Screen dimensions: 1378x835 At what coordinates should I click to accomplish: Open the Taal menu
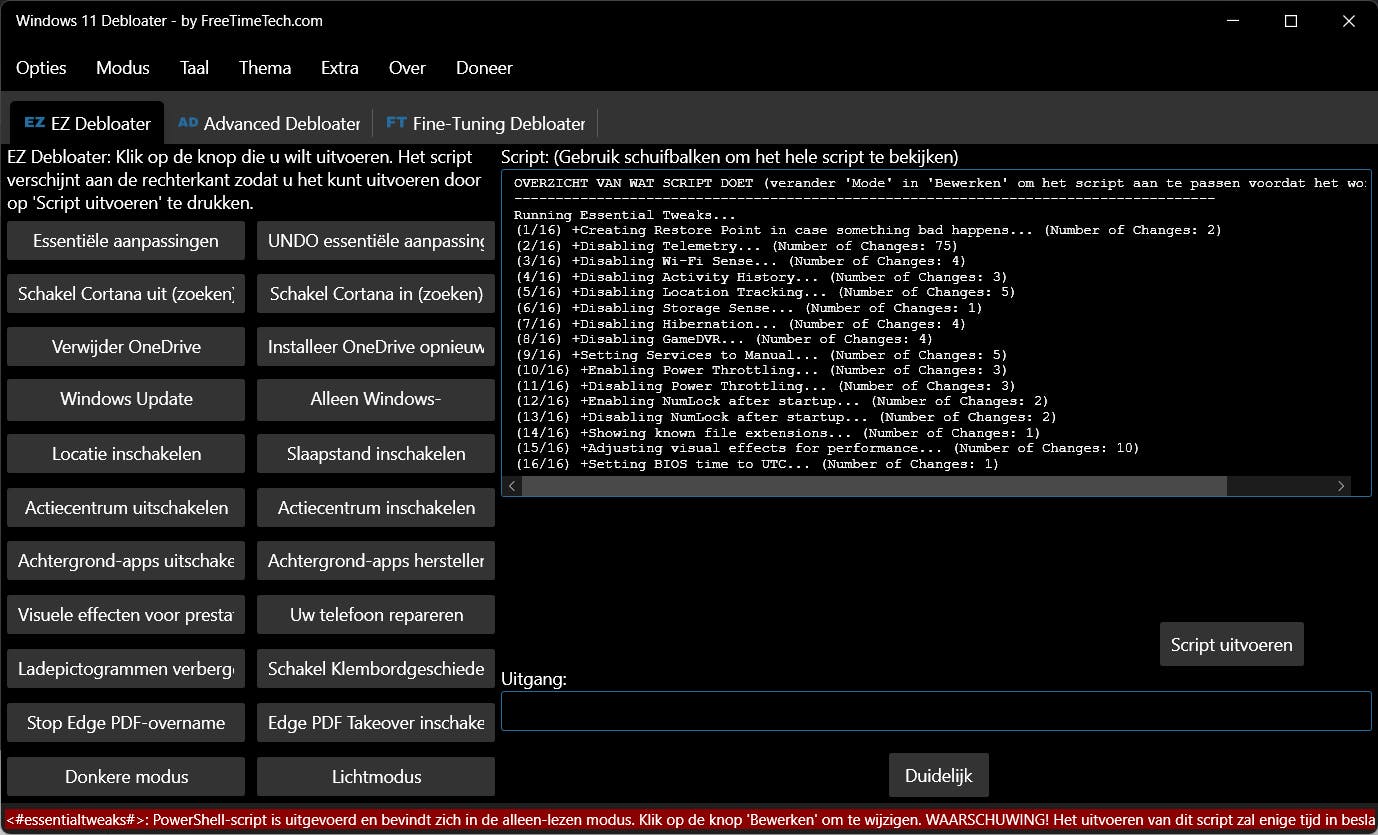pos(194,68)
